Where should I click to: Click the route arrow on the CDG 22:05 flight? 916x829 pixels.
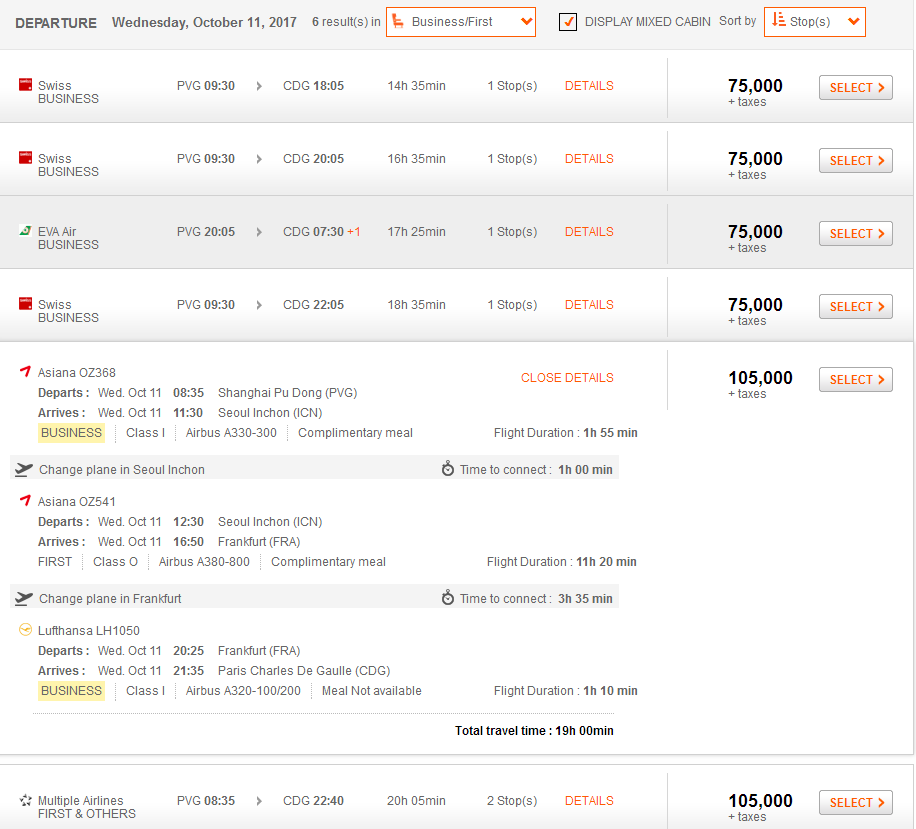coord(259,305)
